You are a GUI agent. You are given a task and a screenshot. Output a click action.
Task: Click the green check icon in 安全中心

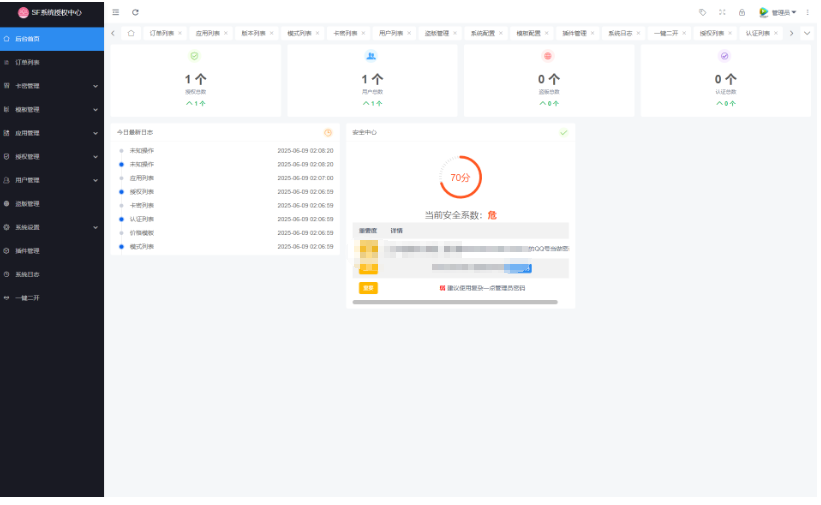tap(563, 133)
